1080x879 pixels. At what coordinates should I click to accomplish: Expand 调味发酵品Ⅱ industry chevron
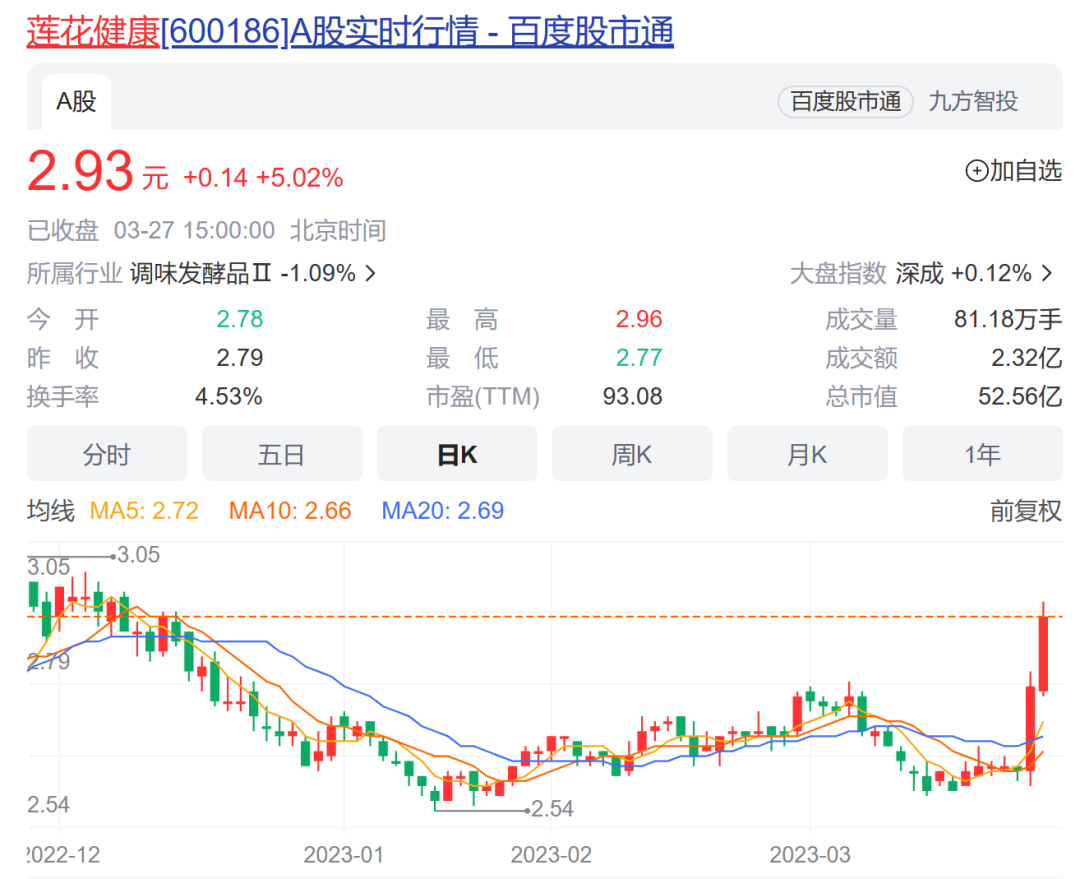point(371,273)
